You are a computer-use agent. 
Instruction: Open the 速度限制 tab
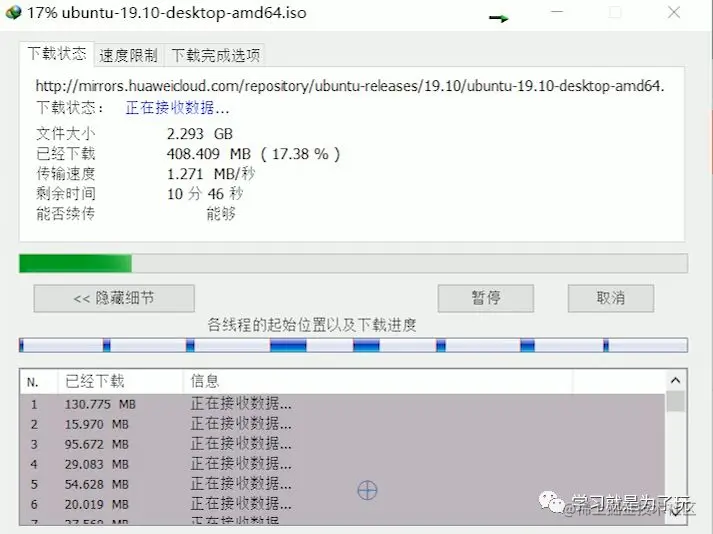coord(129,55)
